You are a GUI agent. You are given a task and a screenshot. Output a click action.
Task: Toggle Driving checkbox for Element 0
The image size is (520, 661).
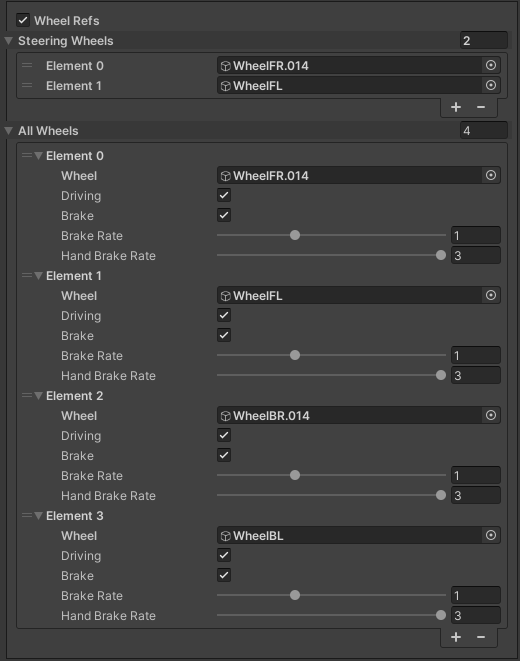click(224, 195)
